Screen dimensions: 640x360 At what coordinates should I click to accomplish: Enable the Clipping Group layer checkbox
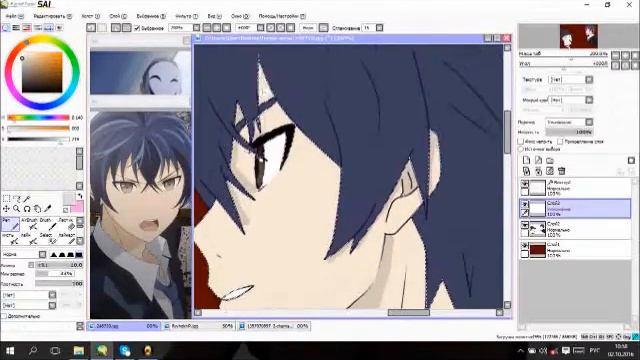(560, 141)
